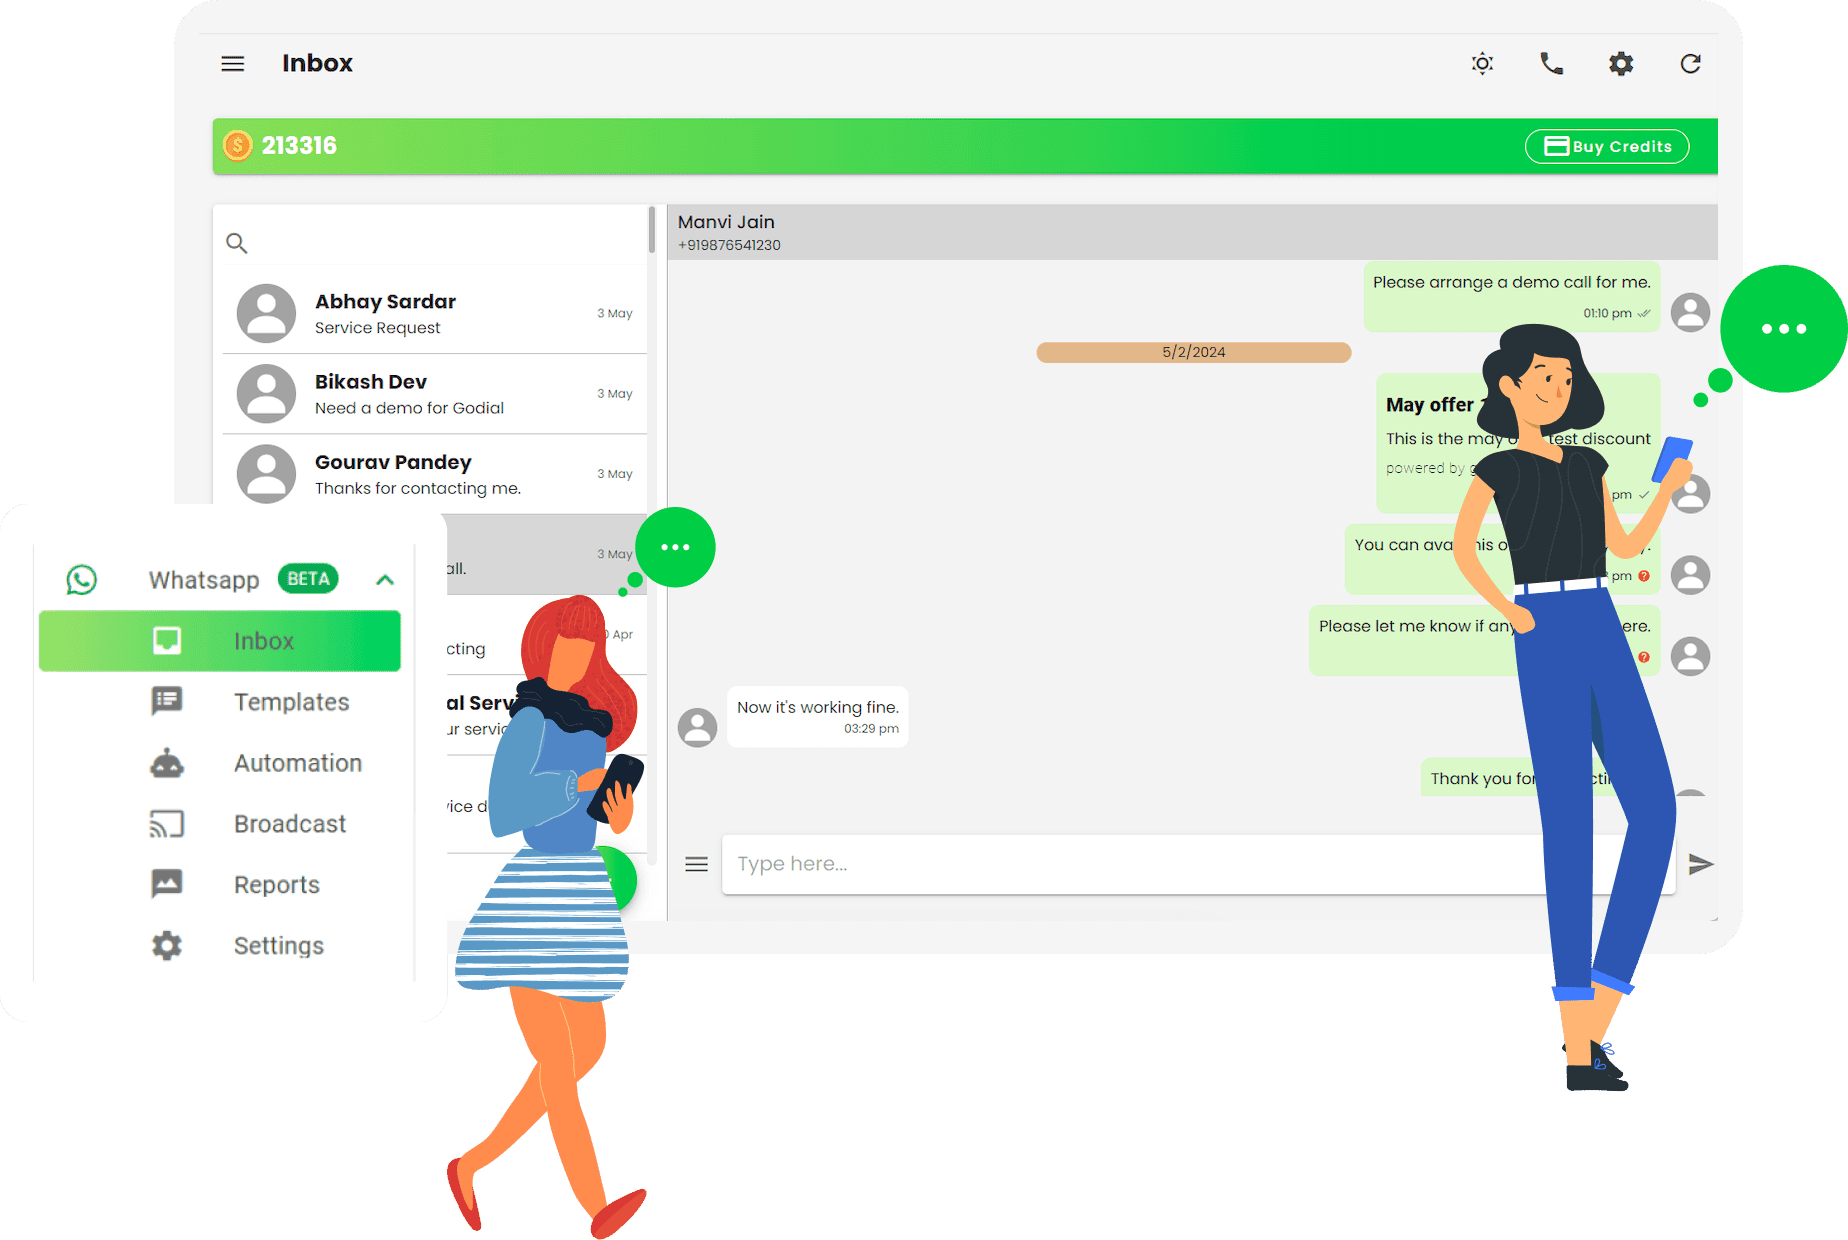Viewport: 1848px width, 1240px height.
Task: Open the Automation section
Action: click(x=297, y=762)
